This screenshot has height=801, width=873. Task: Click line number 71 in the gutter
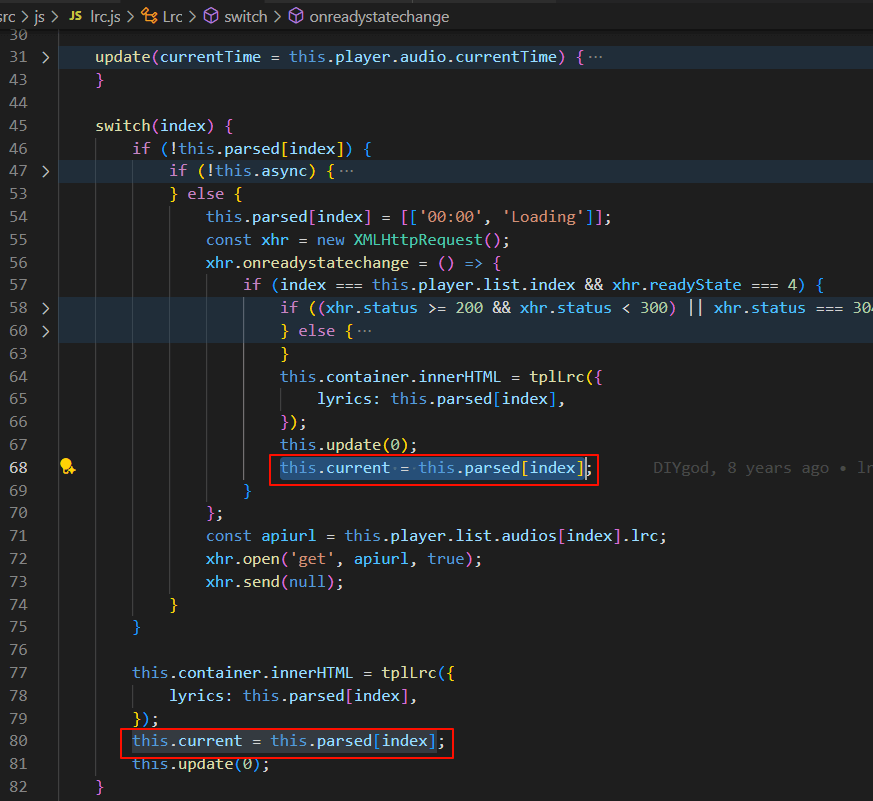click(18, 535)
